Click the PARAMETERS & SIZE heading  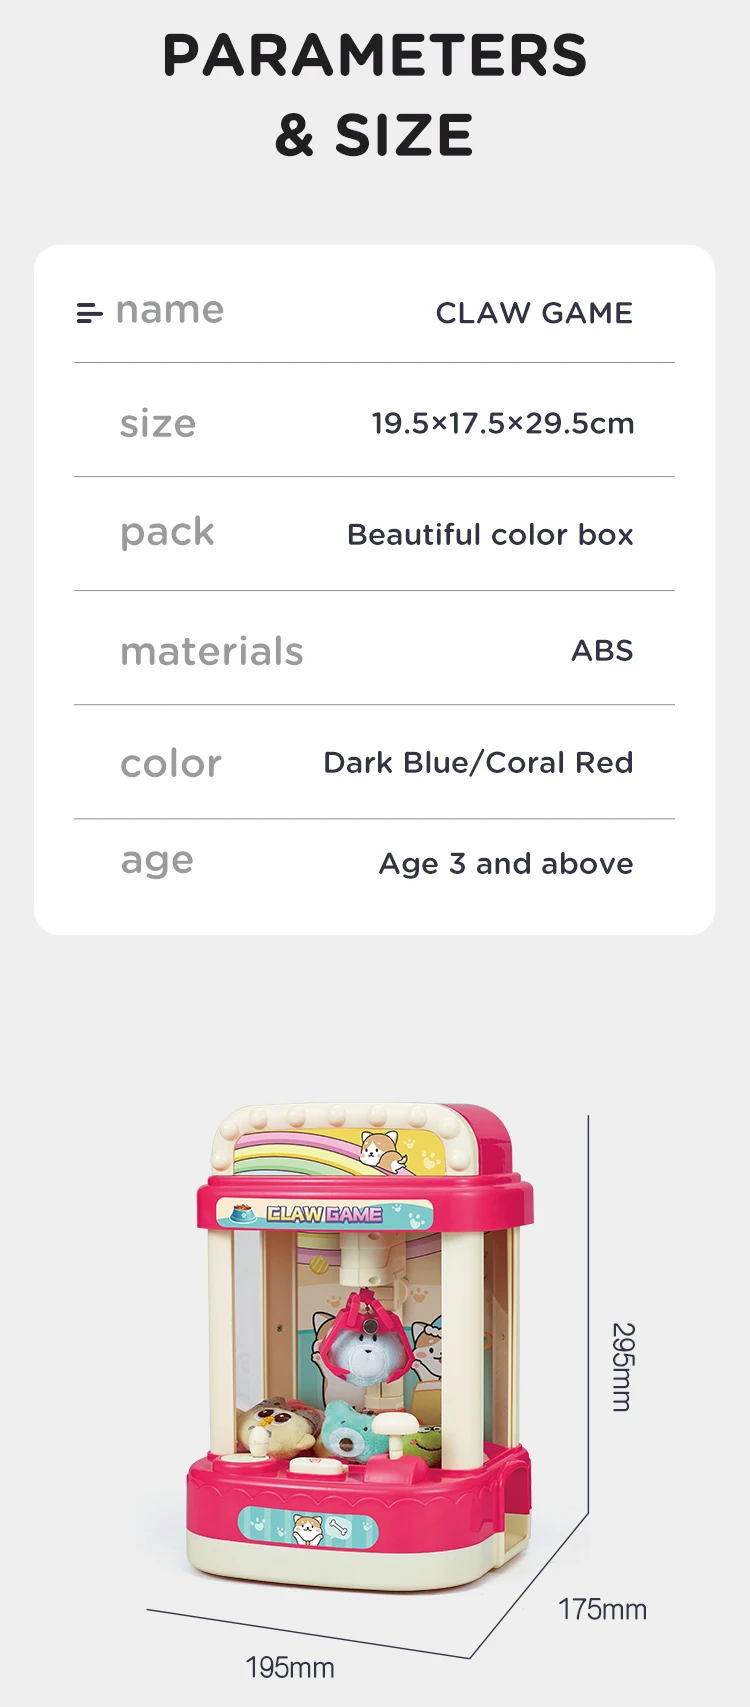coord(375,95)
